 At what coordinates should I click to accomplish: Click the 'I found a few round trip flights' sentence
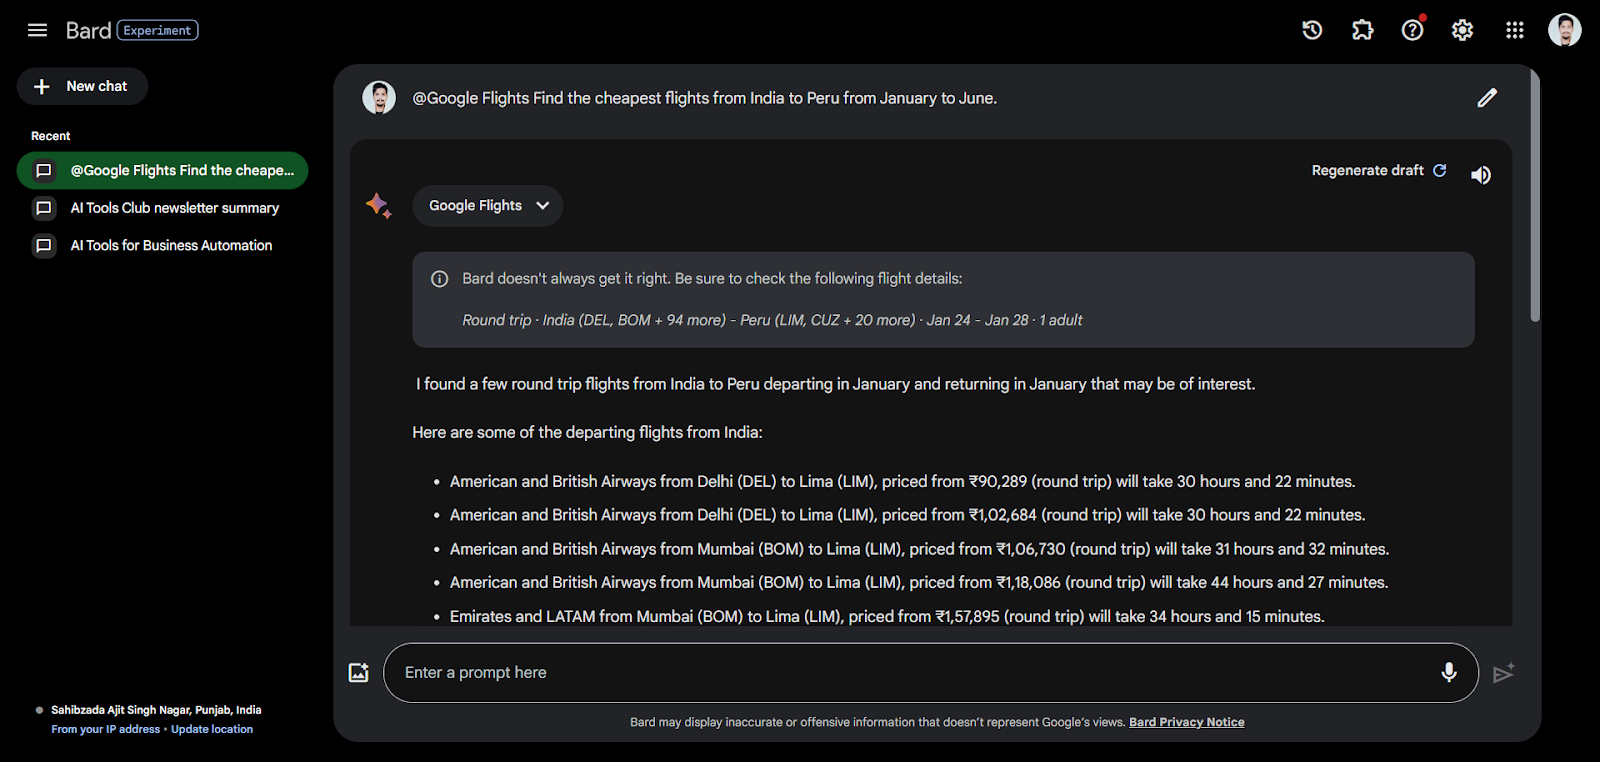(x=835, y=384)
